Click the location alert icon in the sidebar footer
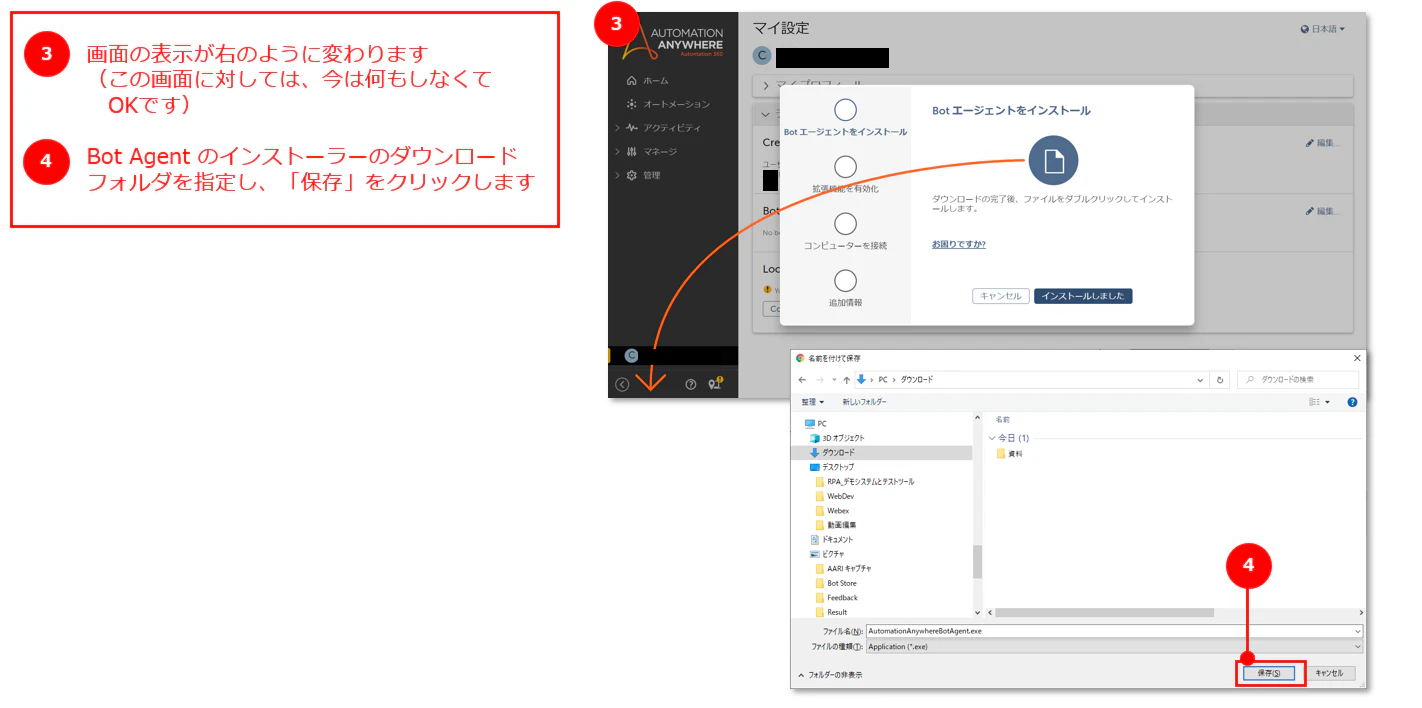Screen dimensions: 1422x708 pos(715,383)
